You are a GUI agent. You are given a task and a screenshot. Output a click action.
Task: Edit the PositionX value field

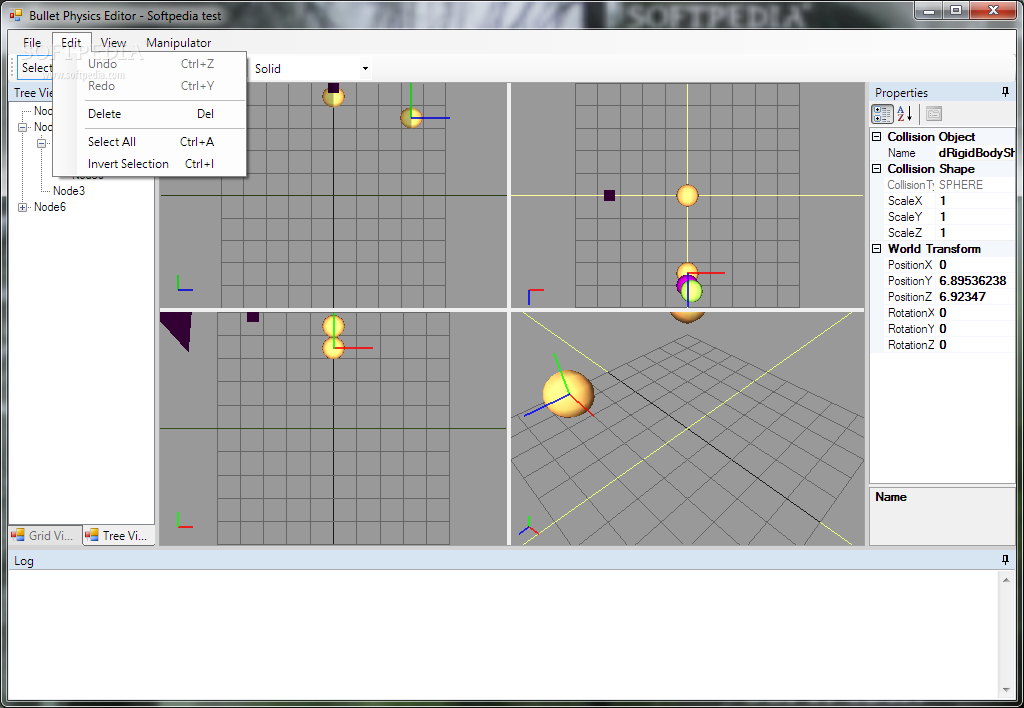tap(976, 265)
